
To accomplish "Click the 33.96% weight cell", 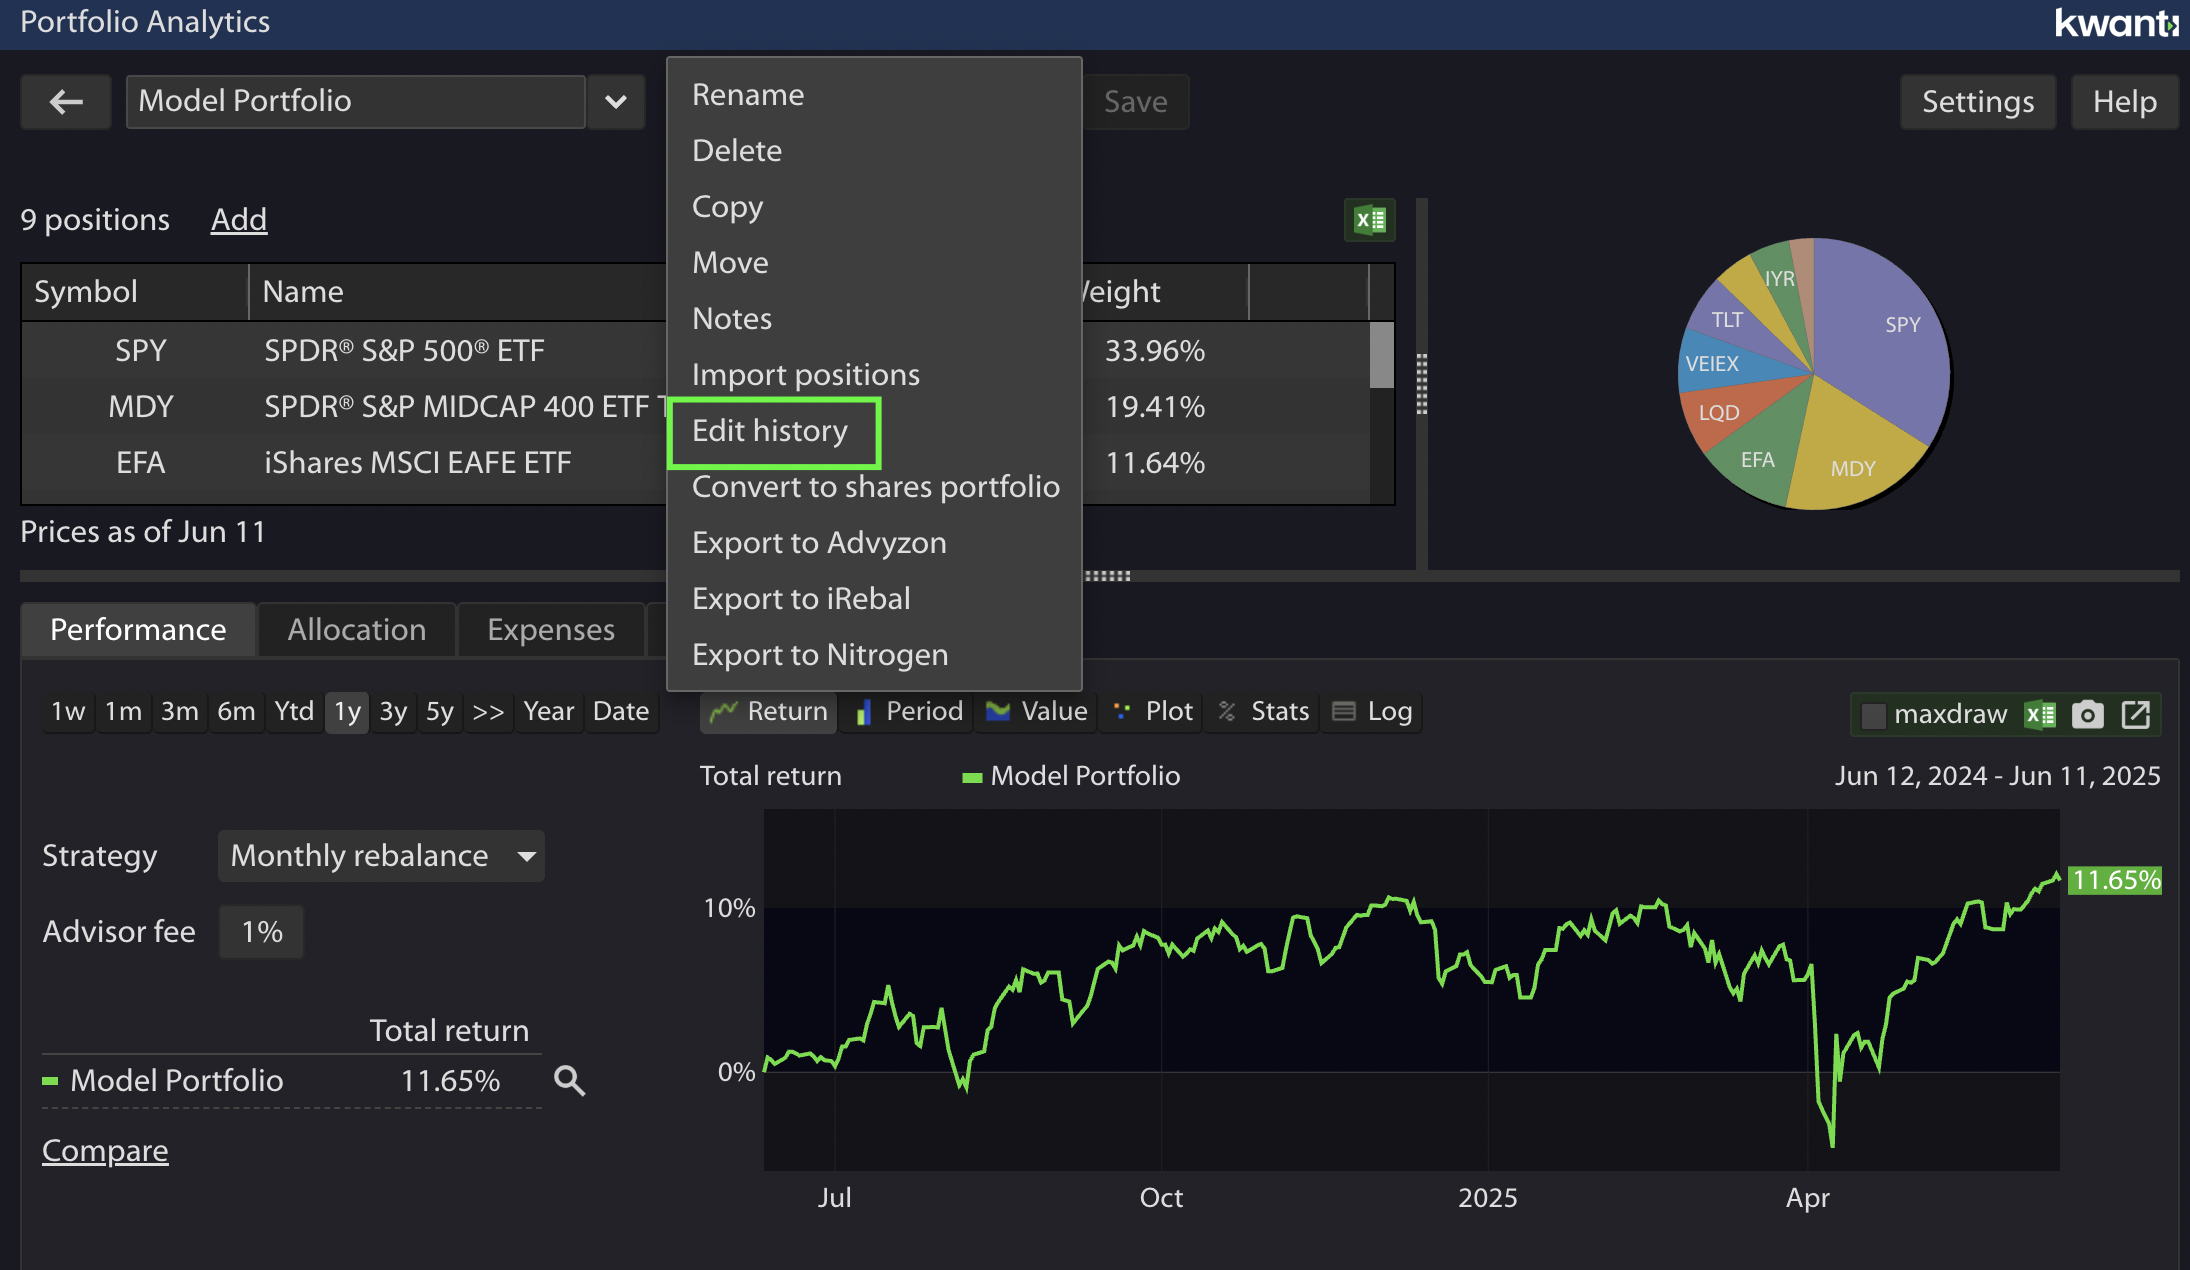I will click(1155, 350).
